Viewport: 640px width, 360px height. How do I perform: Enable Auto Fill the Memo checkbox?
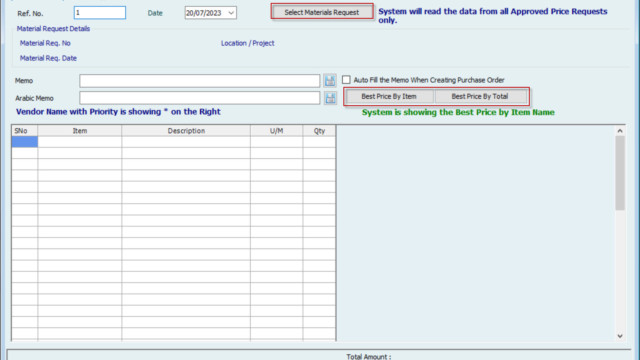click(x=346, y=80)
